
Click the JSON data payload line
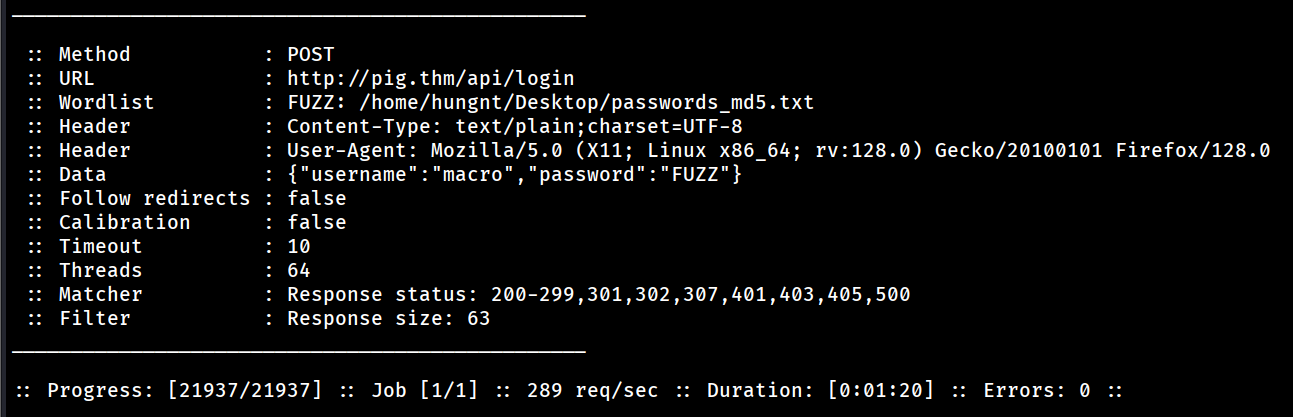[514, 174]
